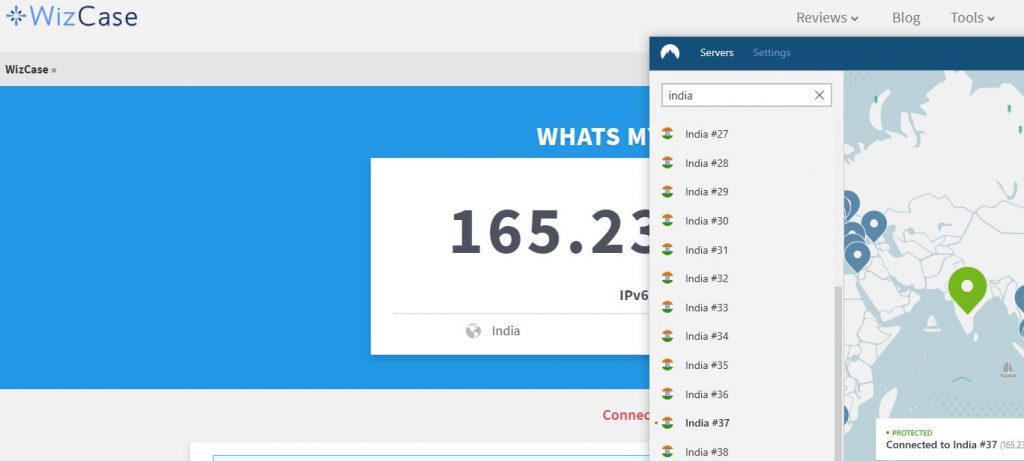Click the NordVPN mountain logo icon

pyautogui.click(x=670, y=53)
